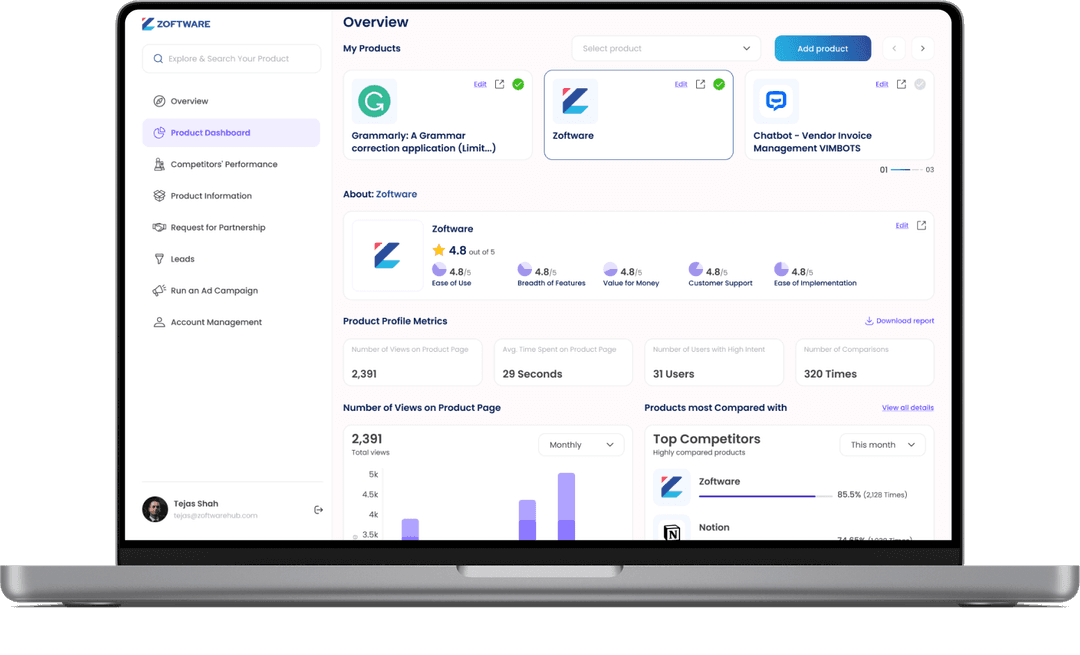Image resolution: width=1080 pixels, height=655 pixels.
Task: Click the Ease of Implementation rating icon
Action: 781,269
